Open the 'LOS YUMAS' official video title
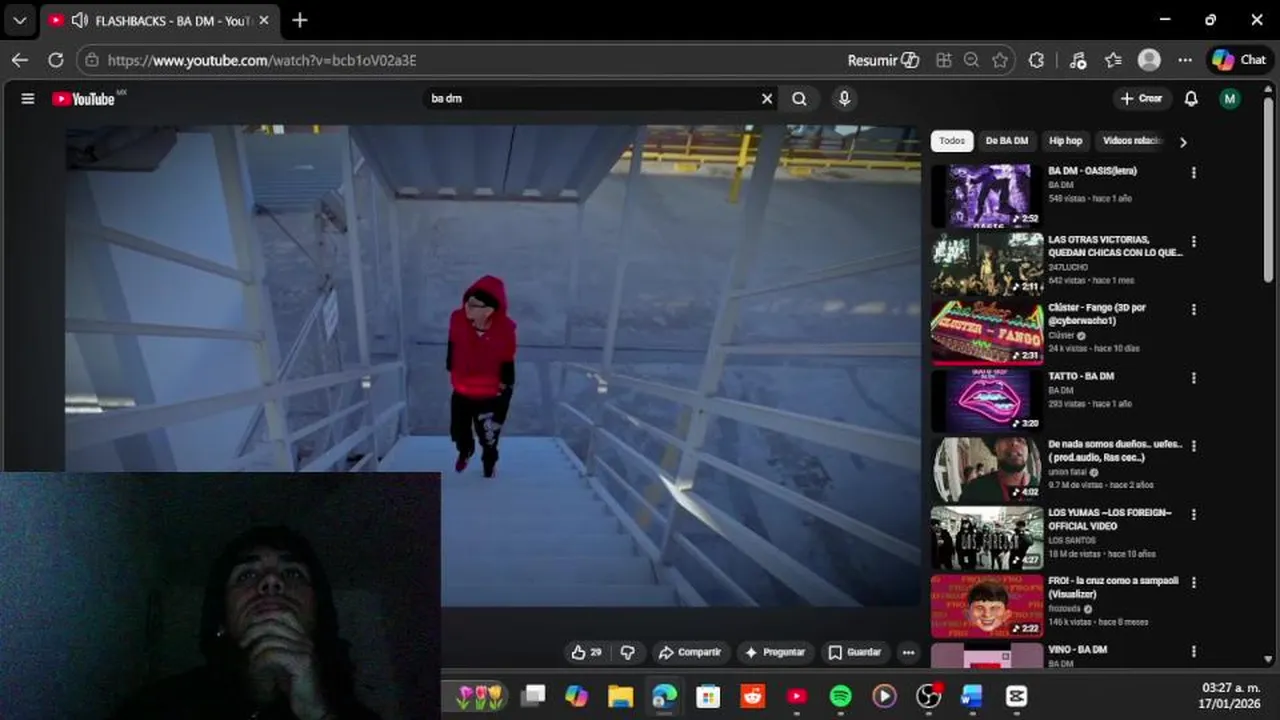 click(1110, 519)
